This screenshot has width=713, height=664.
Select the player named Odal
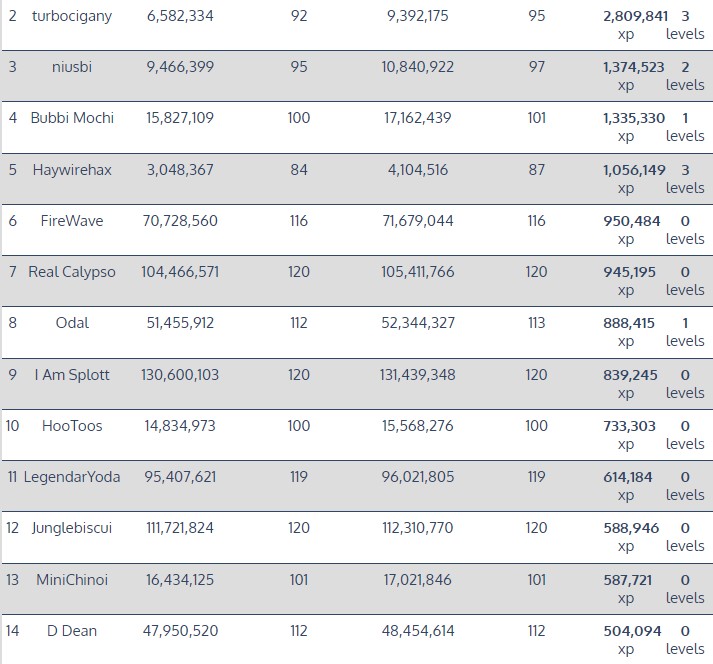tap(72, 323)
